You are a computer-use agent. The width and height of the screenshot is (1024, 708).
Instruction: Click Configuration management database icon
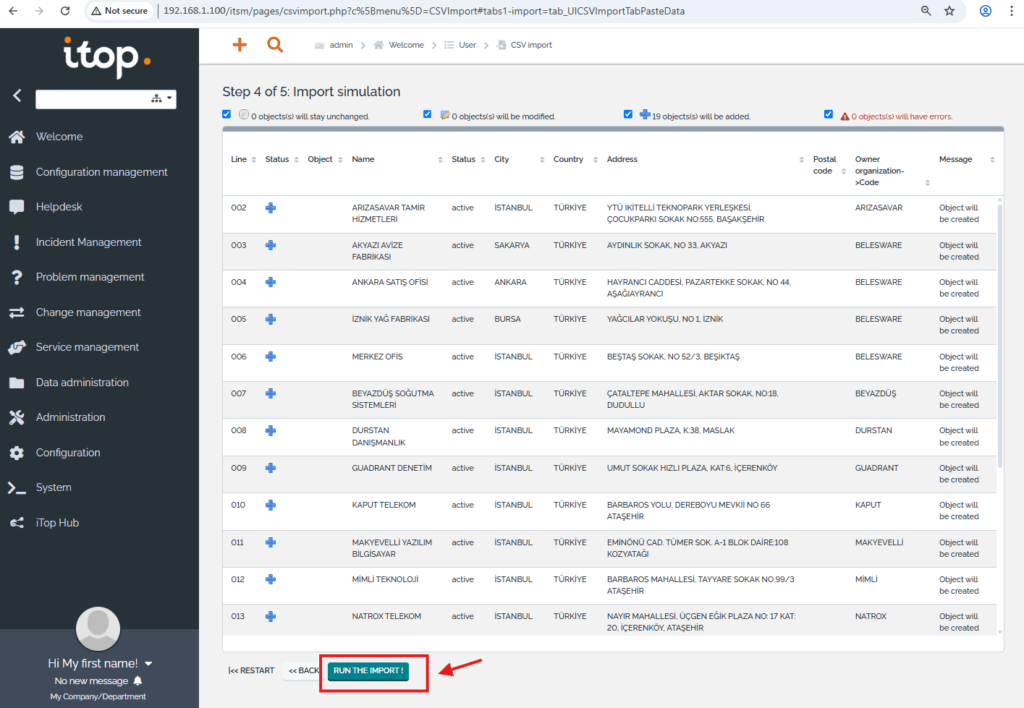pos(17,172)
